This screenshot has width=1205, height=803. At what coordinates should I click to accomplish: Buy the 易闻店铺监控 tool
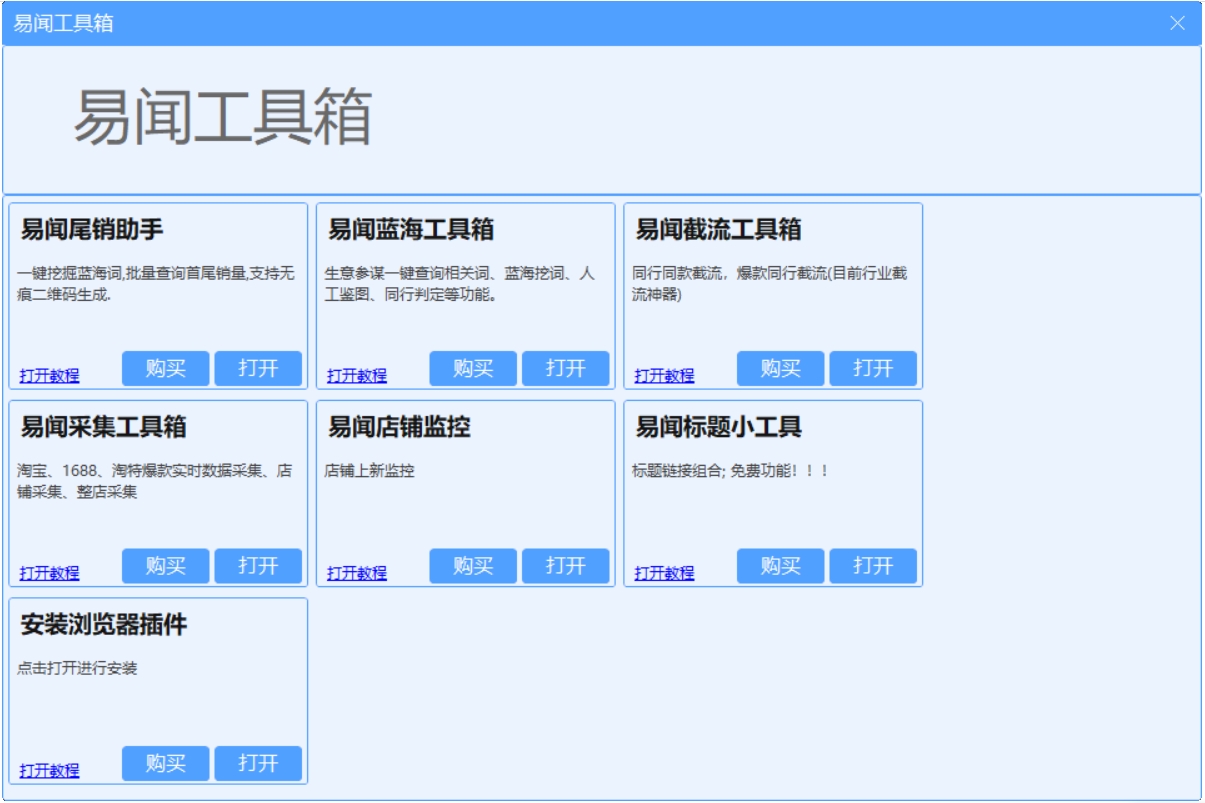pyautogui.click(x=473, y=566)
